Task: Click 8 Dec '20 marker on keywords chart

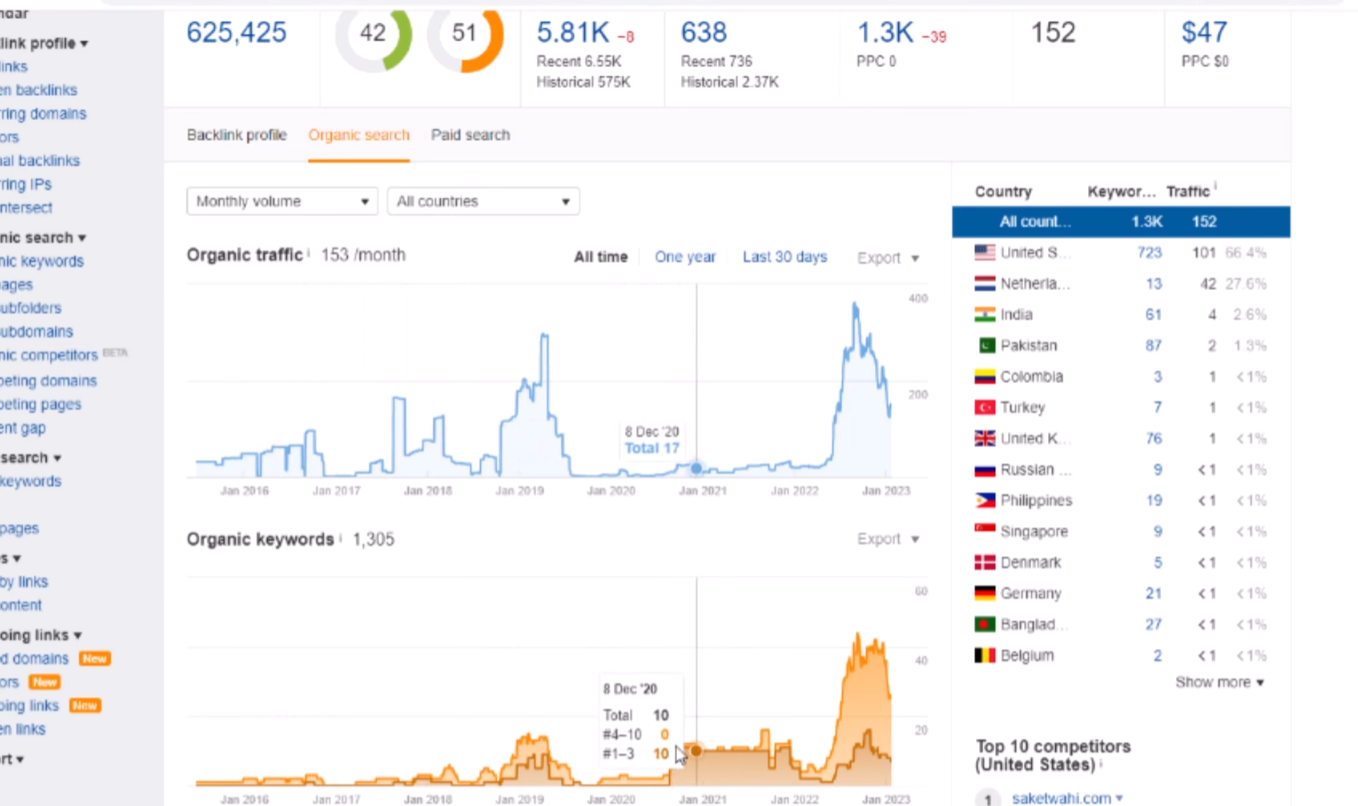Action: (x=697, y=750)
